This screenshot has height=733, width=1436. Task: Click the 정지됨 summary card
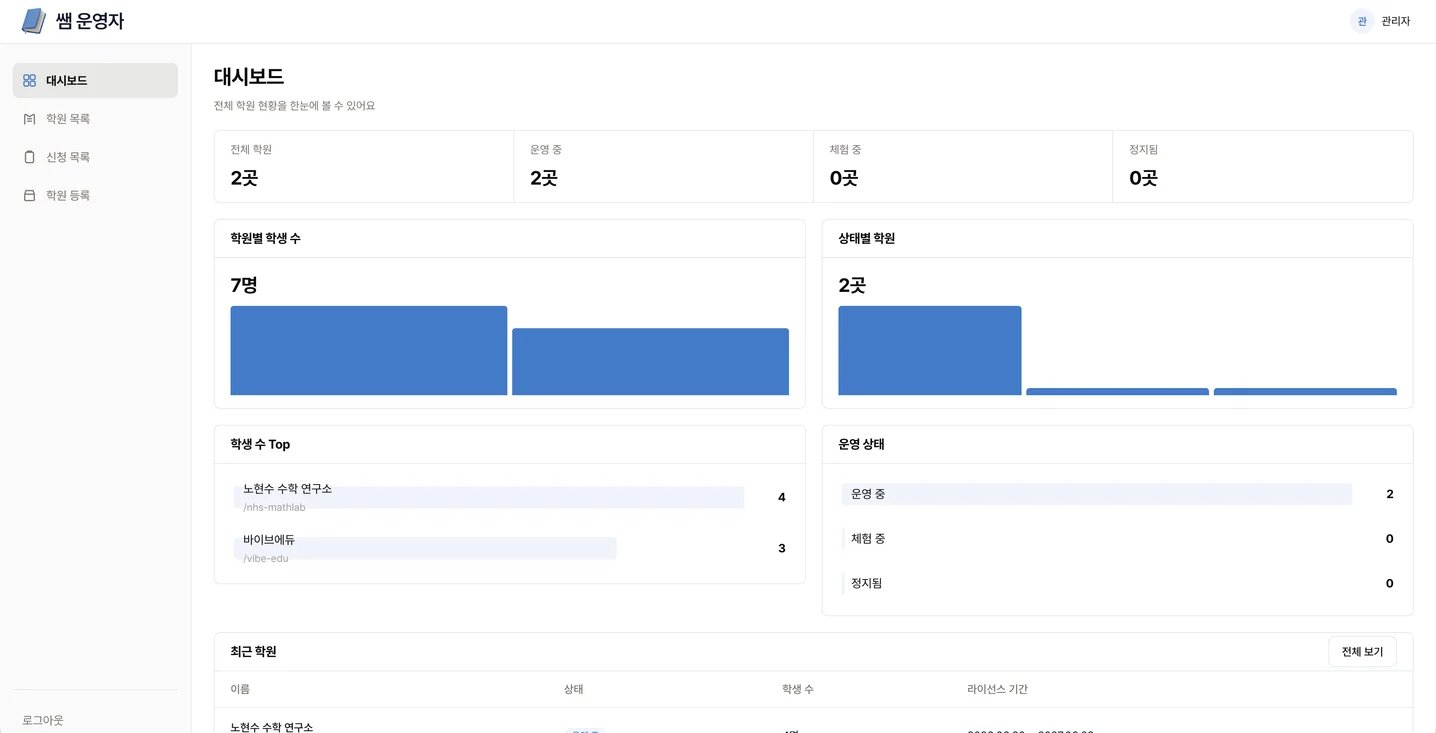[1263, 166]
